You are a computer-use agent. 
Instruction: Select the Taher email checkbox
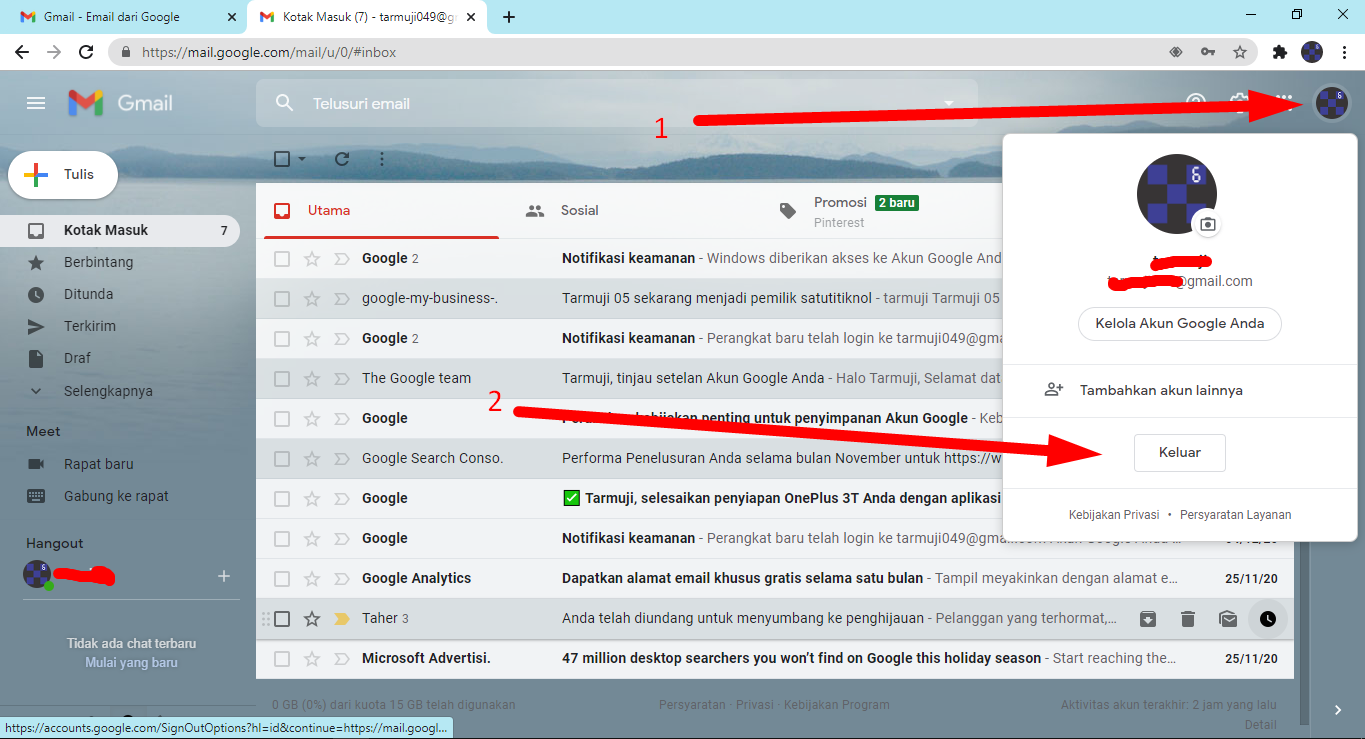(282, 619)
